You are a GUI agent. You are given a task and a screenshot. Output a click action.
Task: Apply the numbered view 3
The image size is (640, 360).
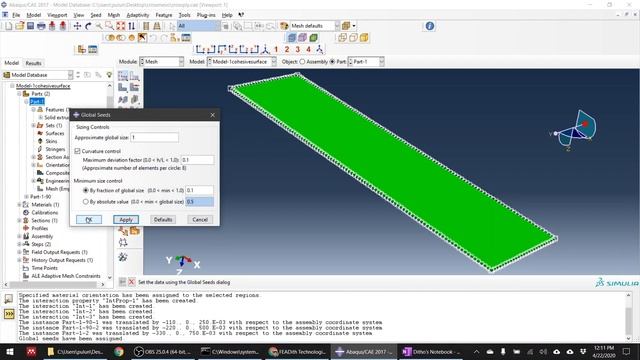coord(298,49)
